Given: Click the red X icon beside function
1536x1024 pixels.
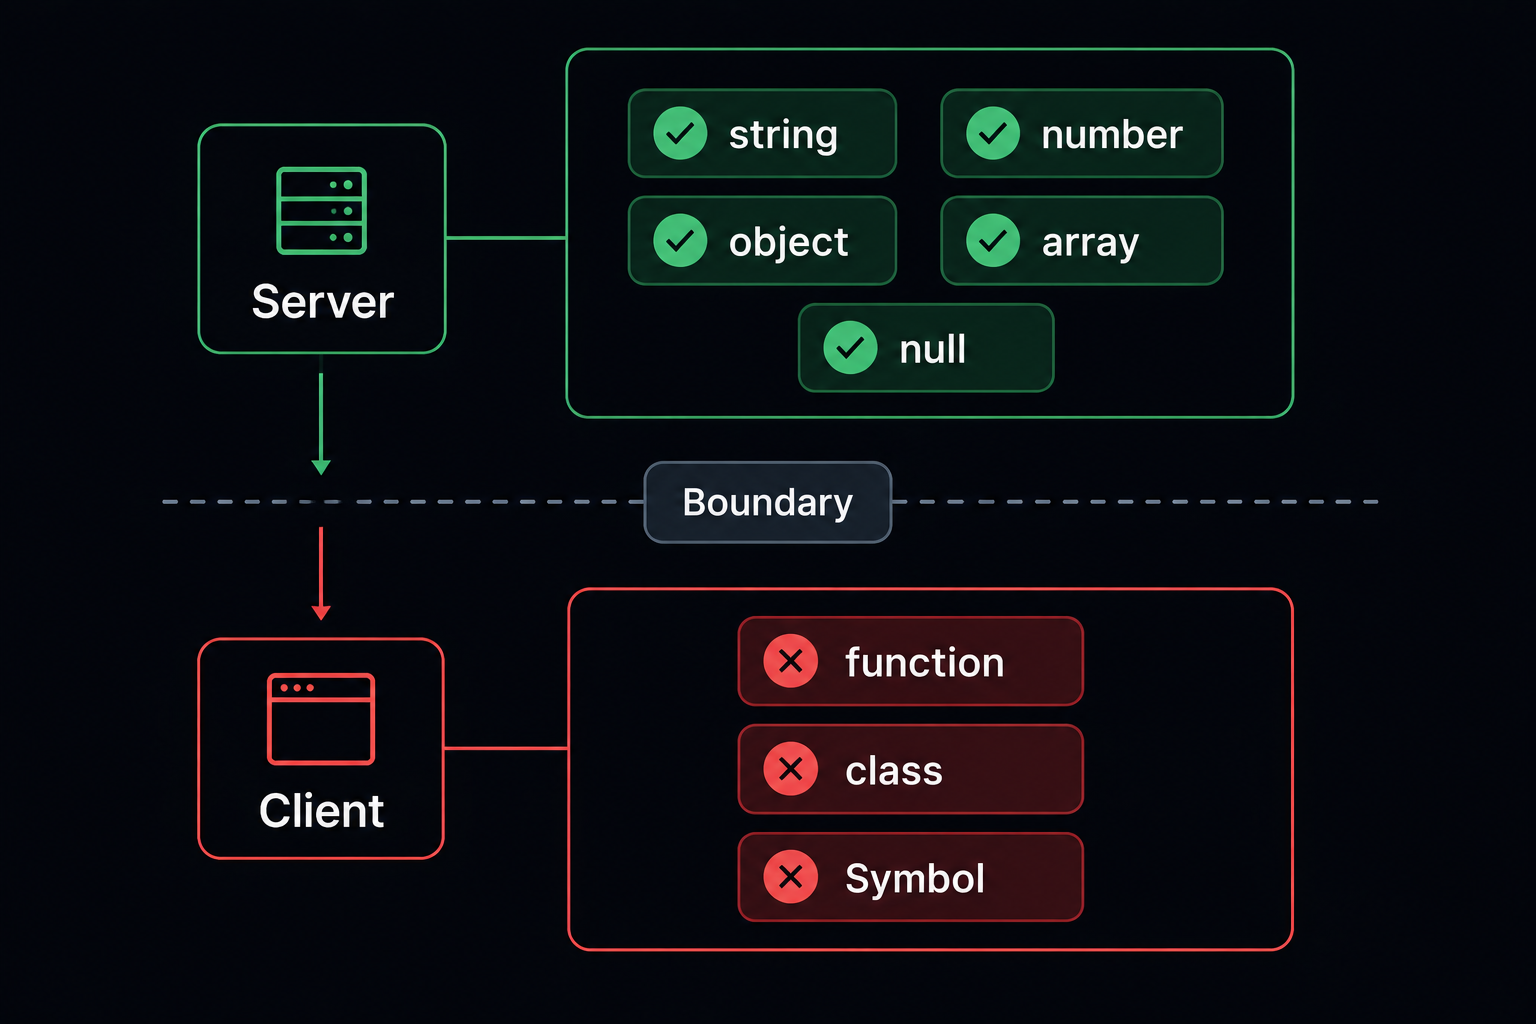Looking at the screenshot, I should coord(791,661).
